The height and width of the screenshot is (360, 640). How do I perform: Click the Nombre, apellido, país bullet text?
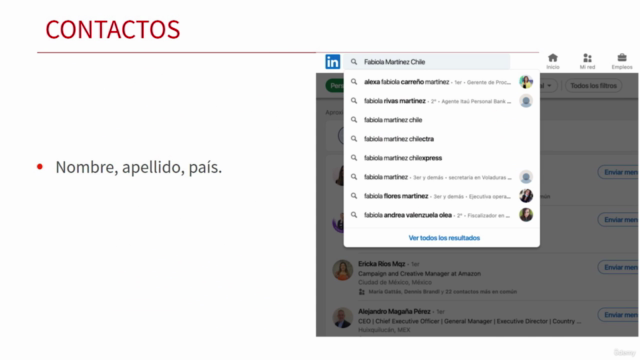pos(139,167)
